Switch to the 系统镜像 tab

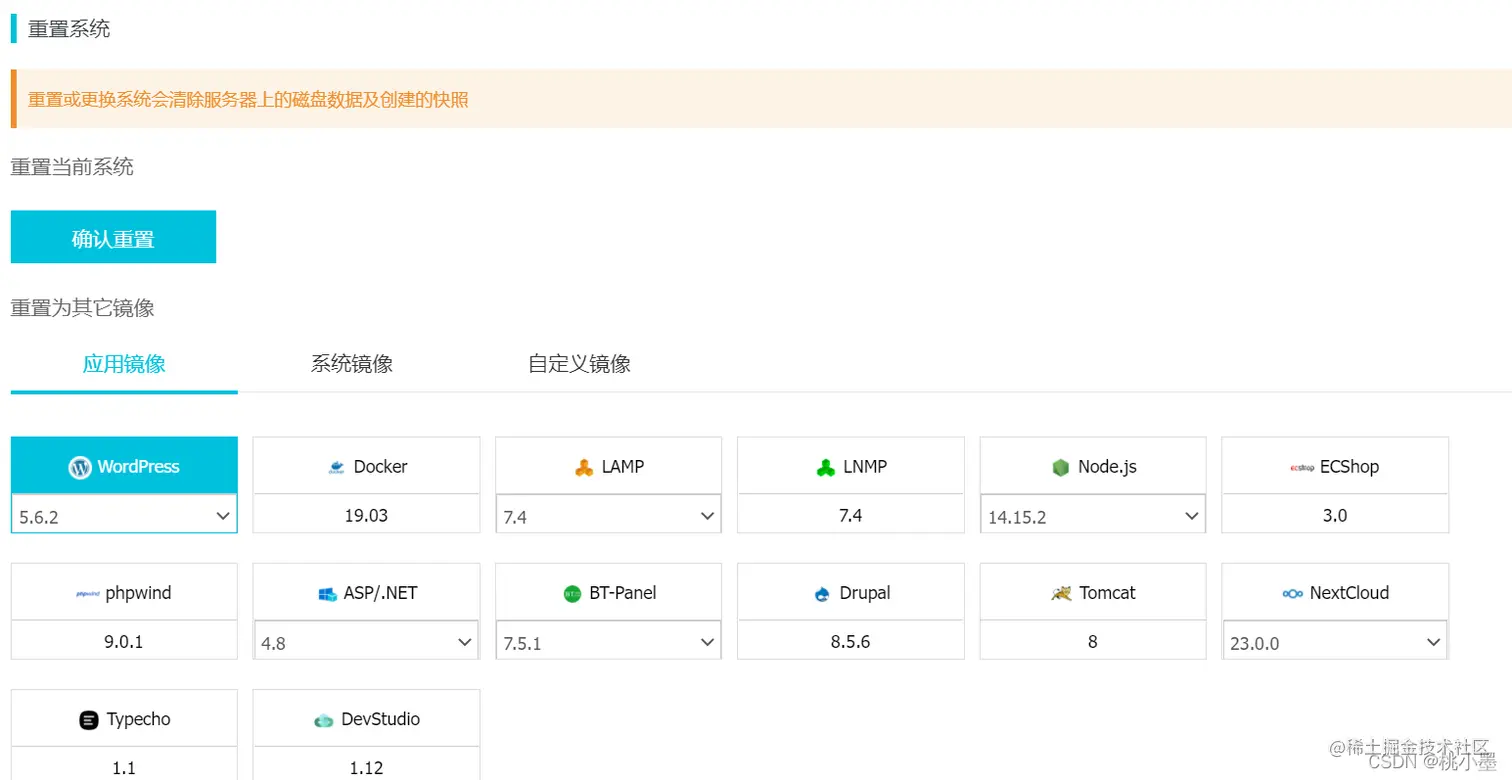pyautogui.click(x=352, y=364)
